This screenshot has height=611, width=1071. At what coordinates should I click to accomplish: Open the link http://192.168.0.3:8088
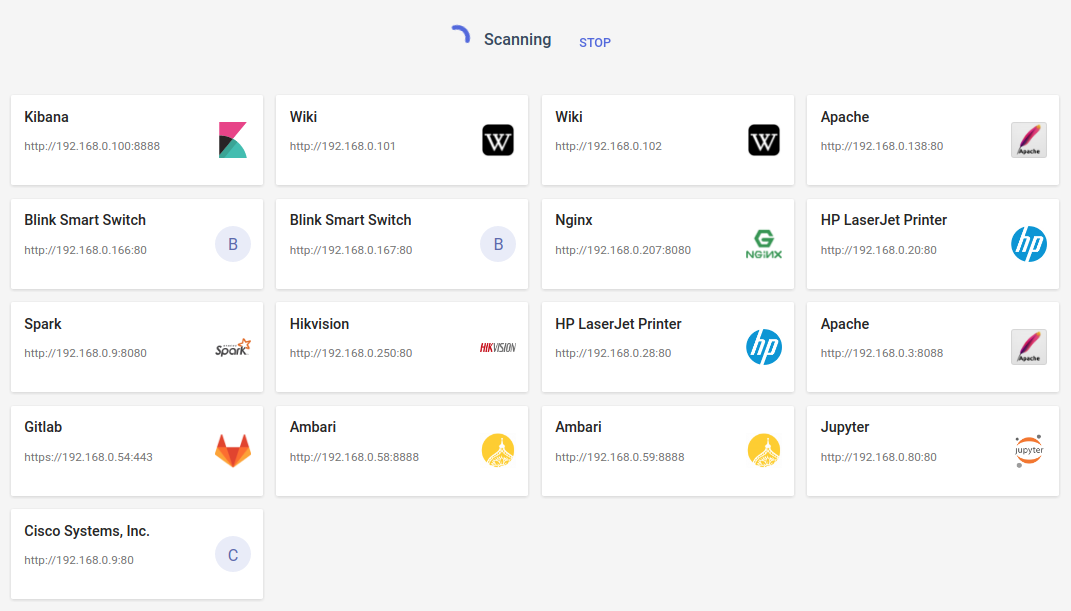coord(882,353)
